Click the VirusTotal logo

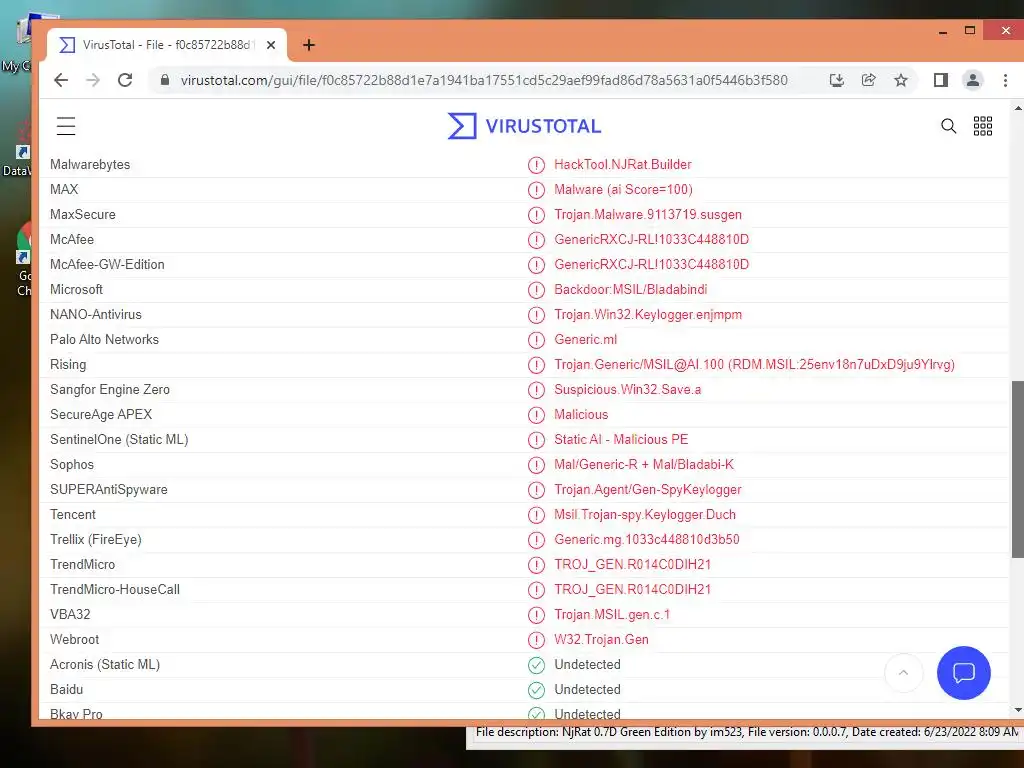[524, 125]
